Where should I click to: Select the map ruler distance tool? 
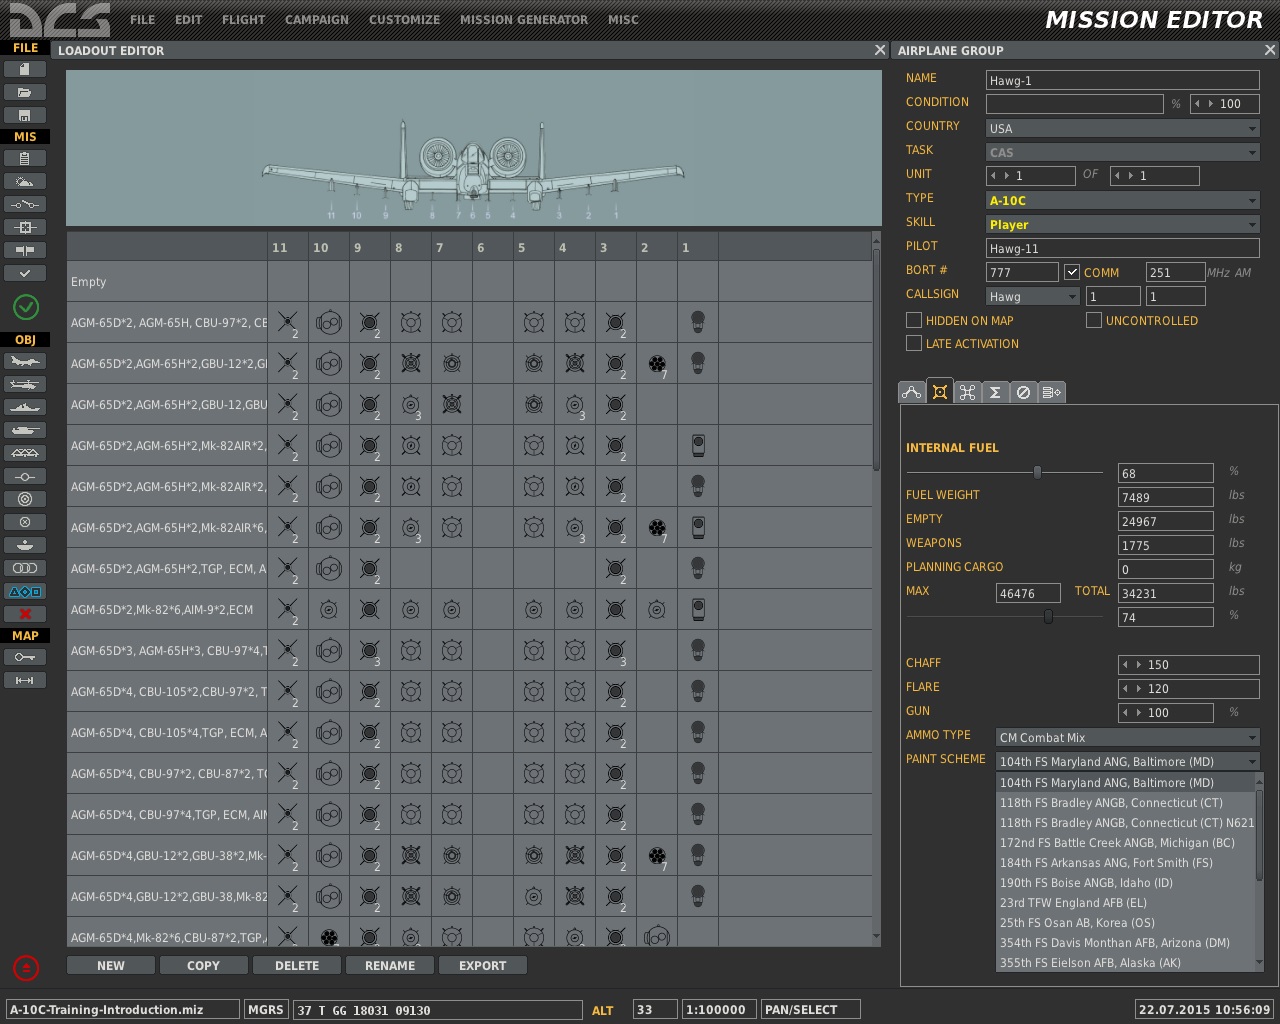(25, 680)
